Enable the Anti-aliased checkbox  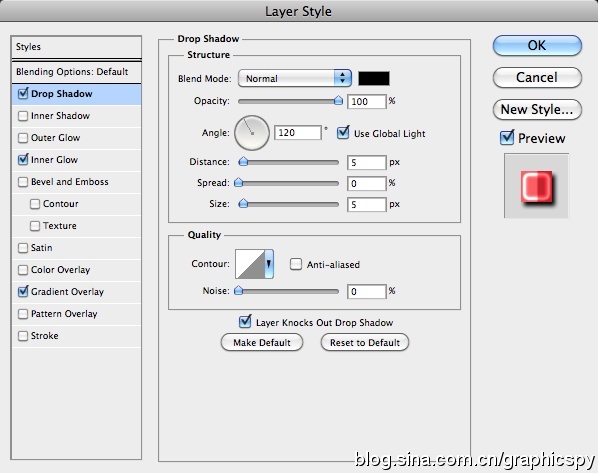click(x=296, y=264)
